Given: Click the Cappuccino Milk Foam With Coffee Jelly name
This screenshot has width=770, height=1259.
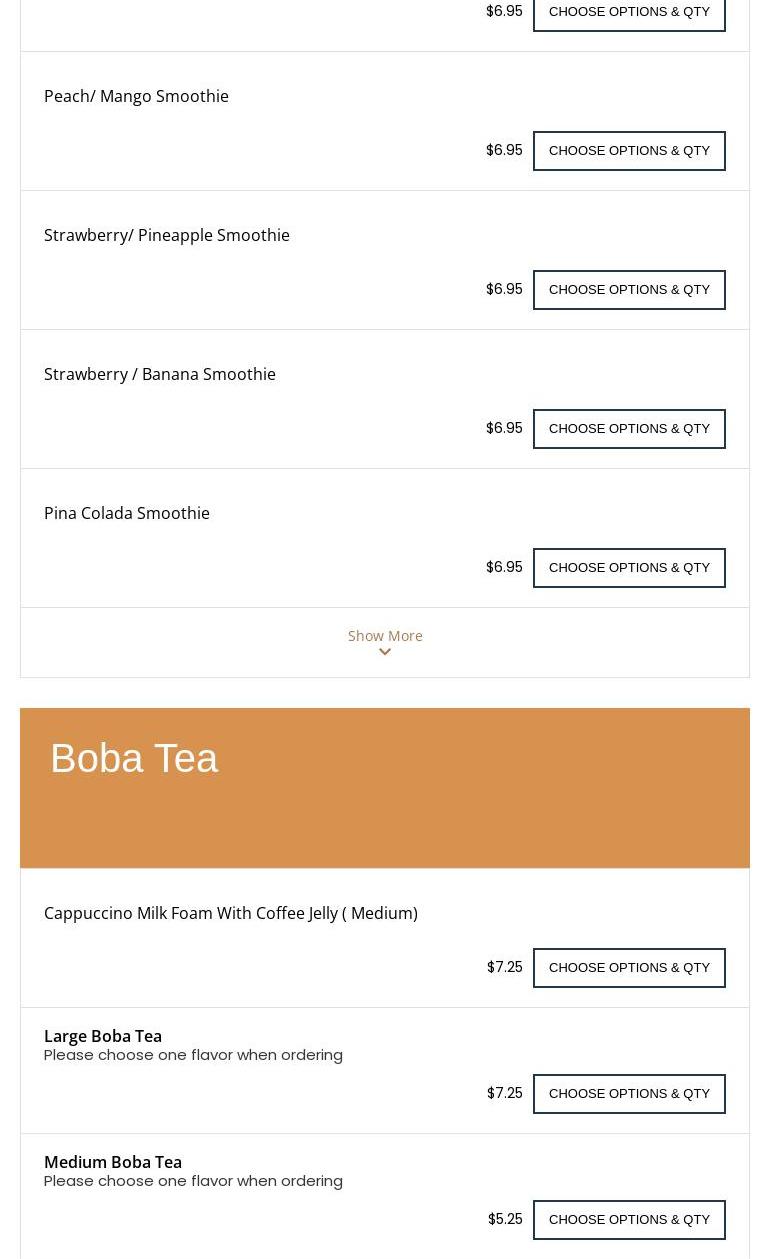Looking at the screenshot, I should [x=231, y=913].
